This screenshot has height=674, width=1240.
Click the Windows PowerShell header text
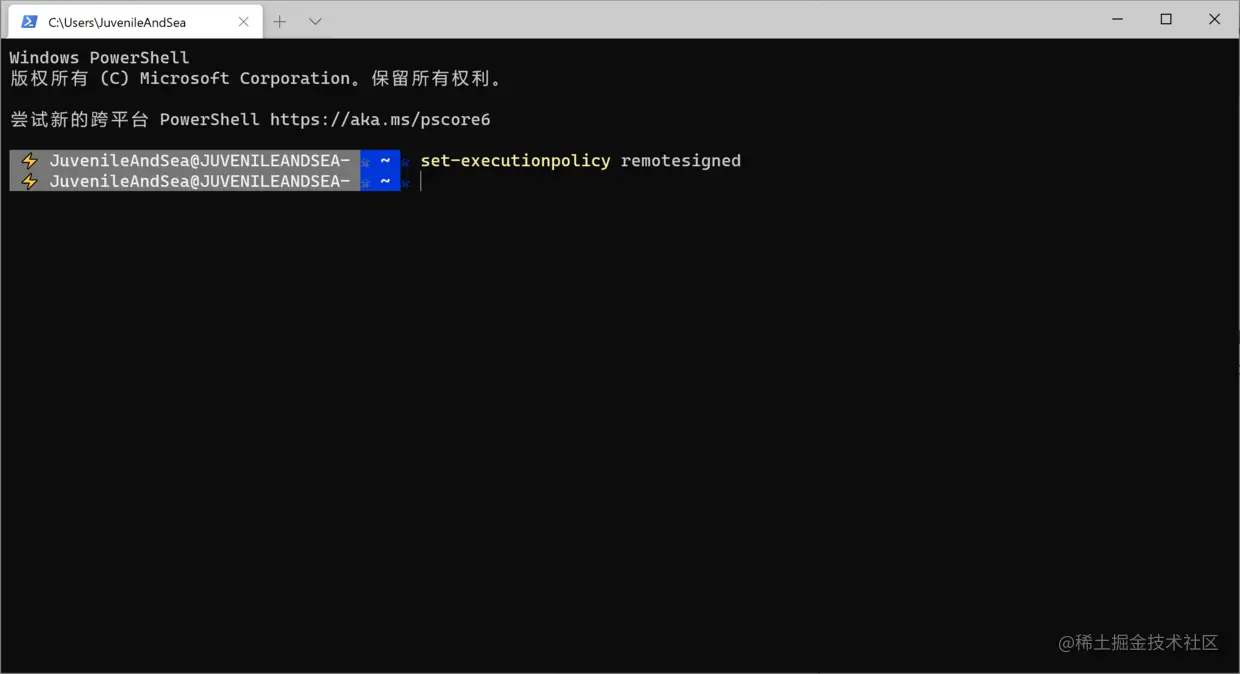[x=99, y=58]
